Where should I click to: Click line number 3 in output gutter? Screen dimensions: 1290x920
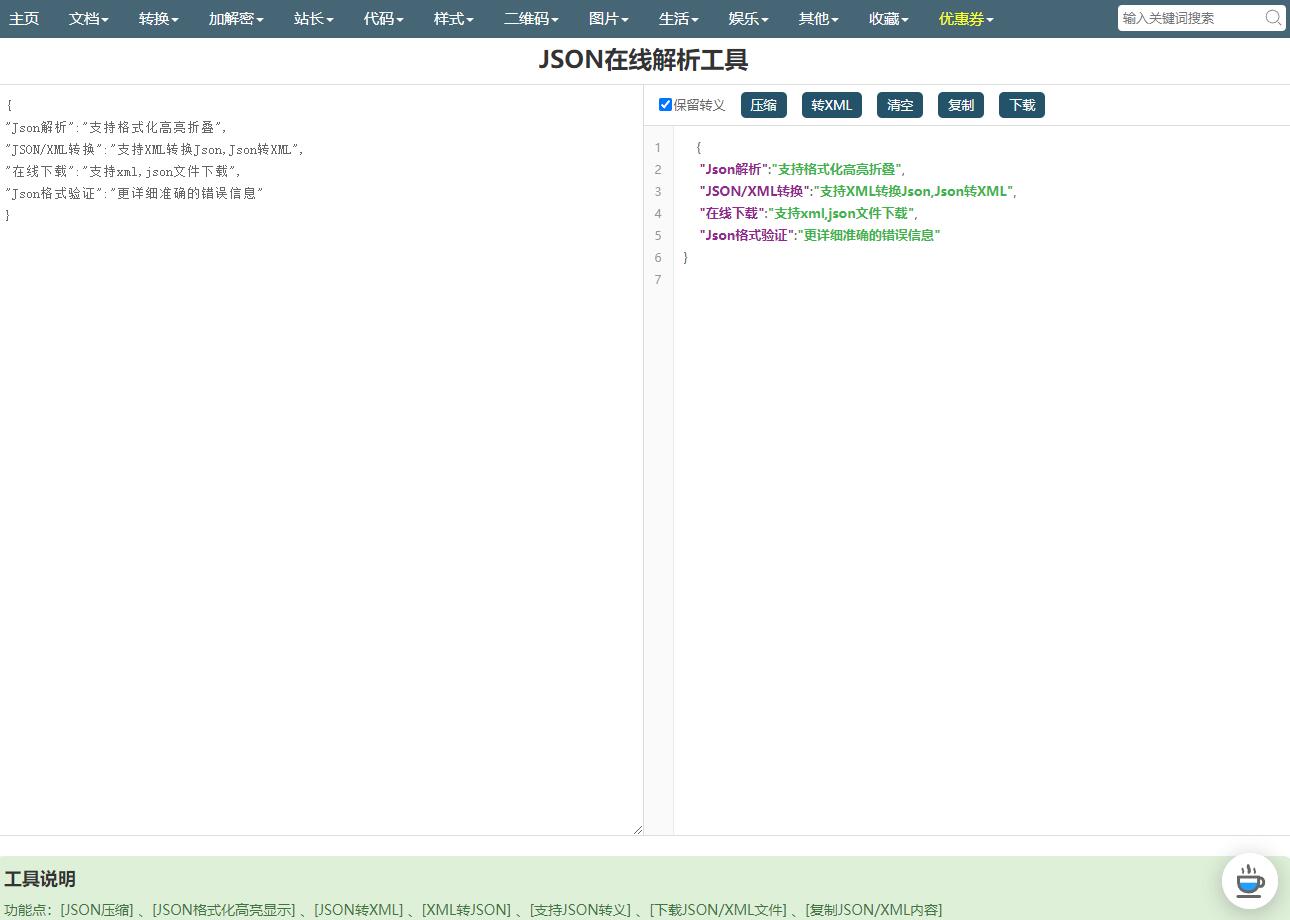tap(658, 191)
